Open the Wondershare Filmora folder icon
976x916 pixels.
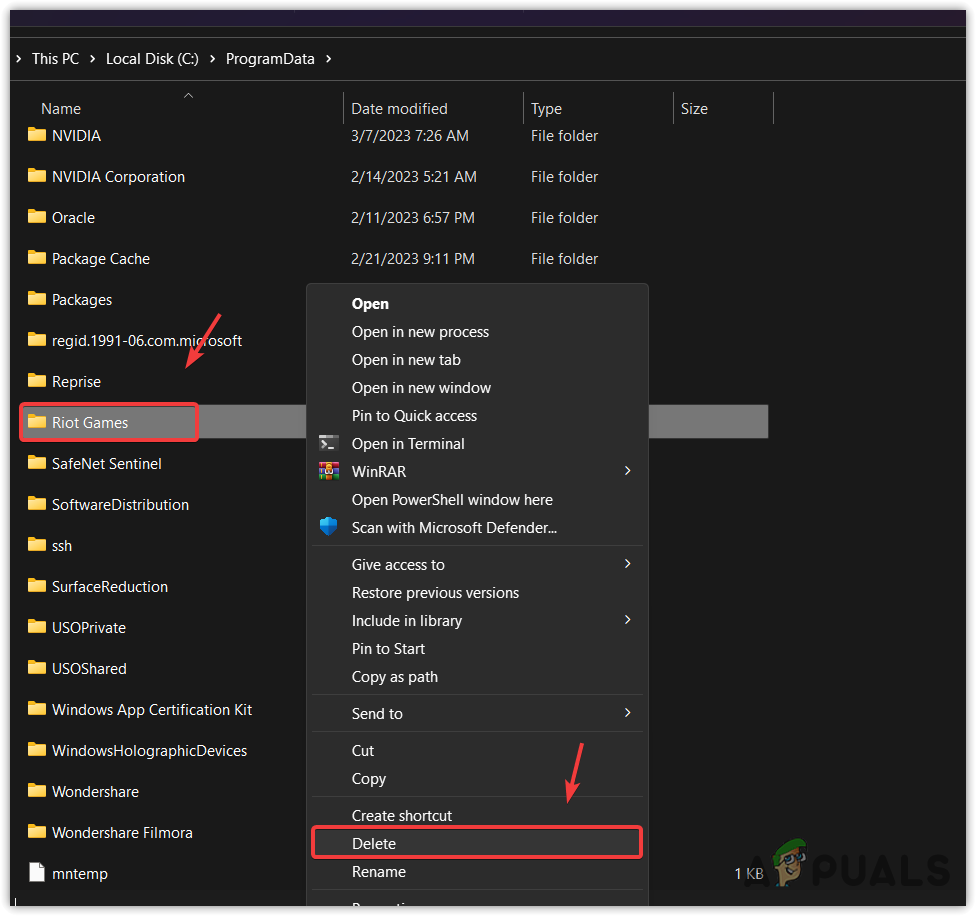click(34, 832)
